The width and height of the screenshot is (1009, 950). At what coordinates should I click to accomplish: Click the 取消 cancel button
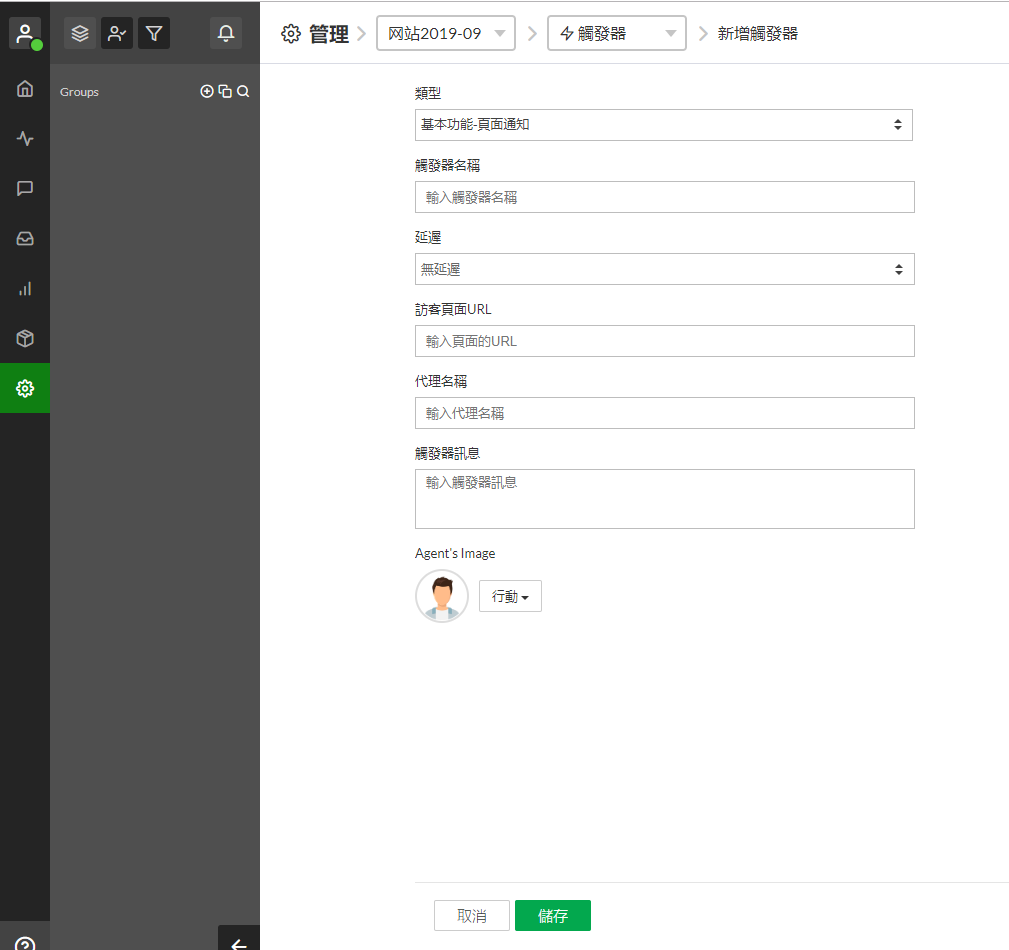click(x=471, y=916)
